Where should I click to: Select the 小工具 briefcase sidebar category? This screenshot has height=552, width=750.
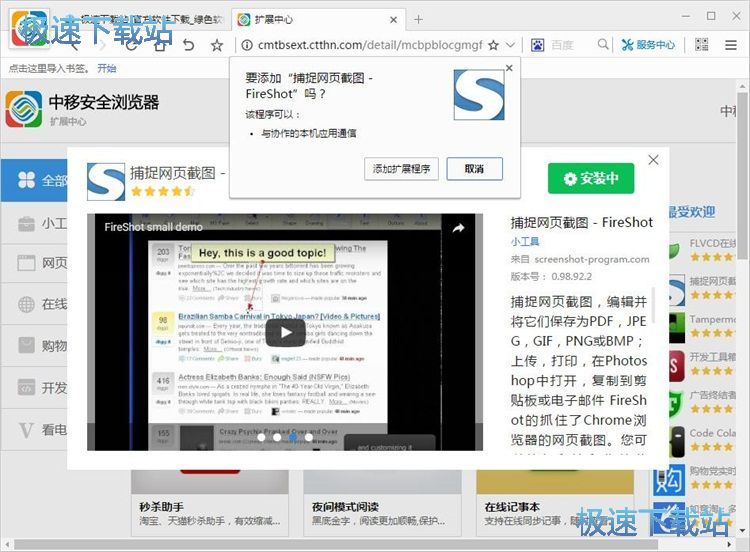[x=34, y=223]
